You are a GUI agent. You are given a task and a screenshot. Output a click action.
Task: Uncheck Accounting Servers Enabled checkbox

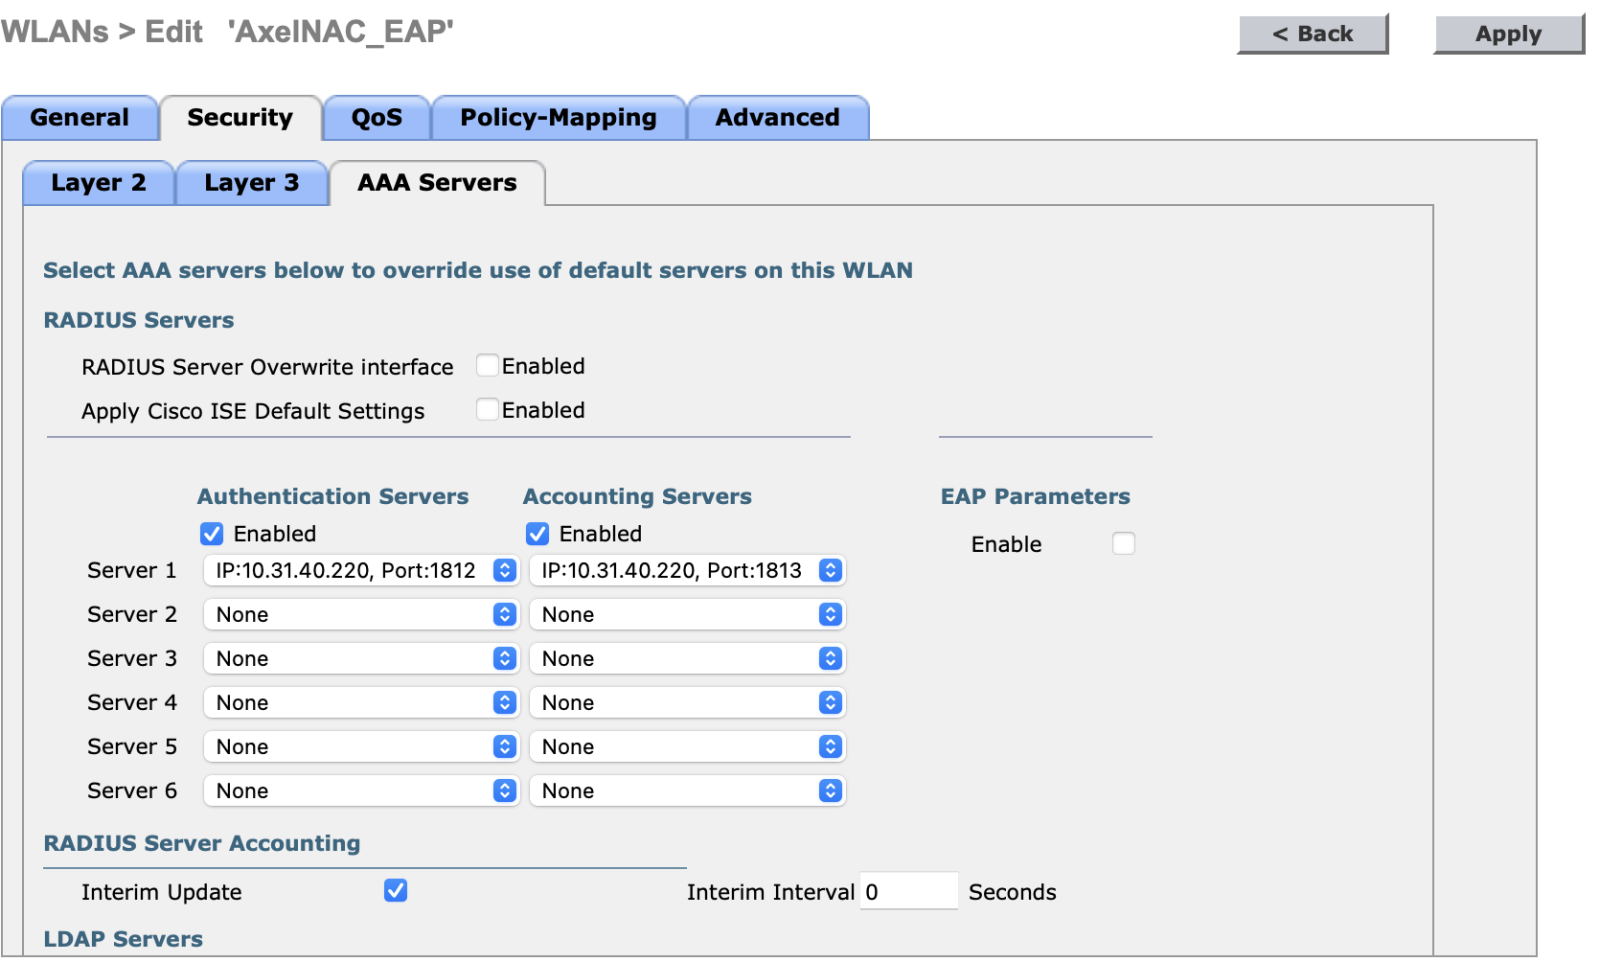[x=538, y=534]
